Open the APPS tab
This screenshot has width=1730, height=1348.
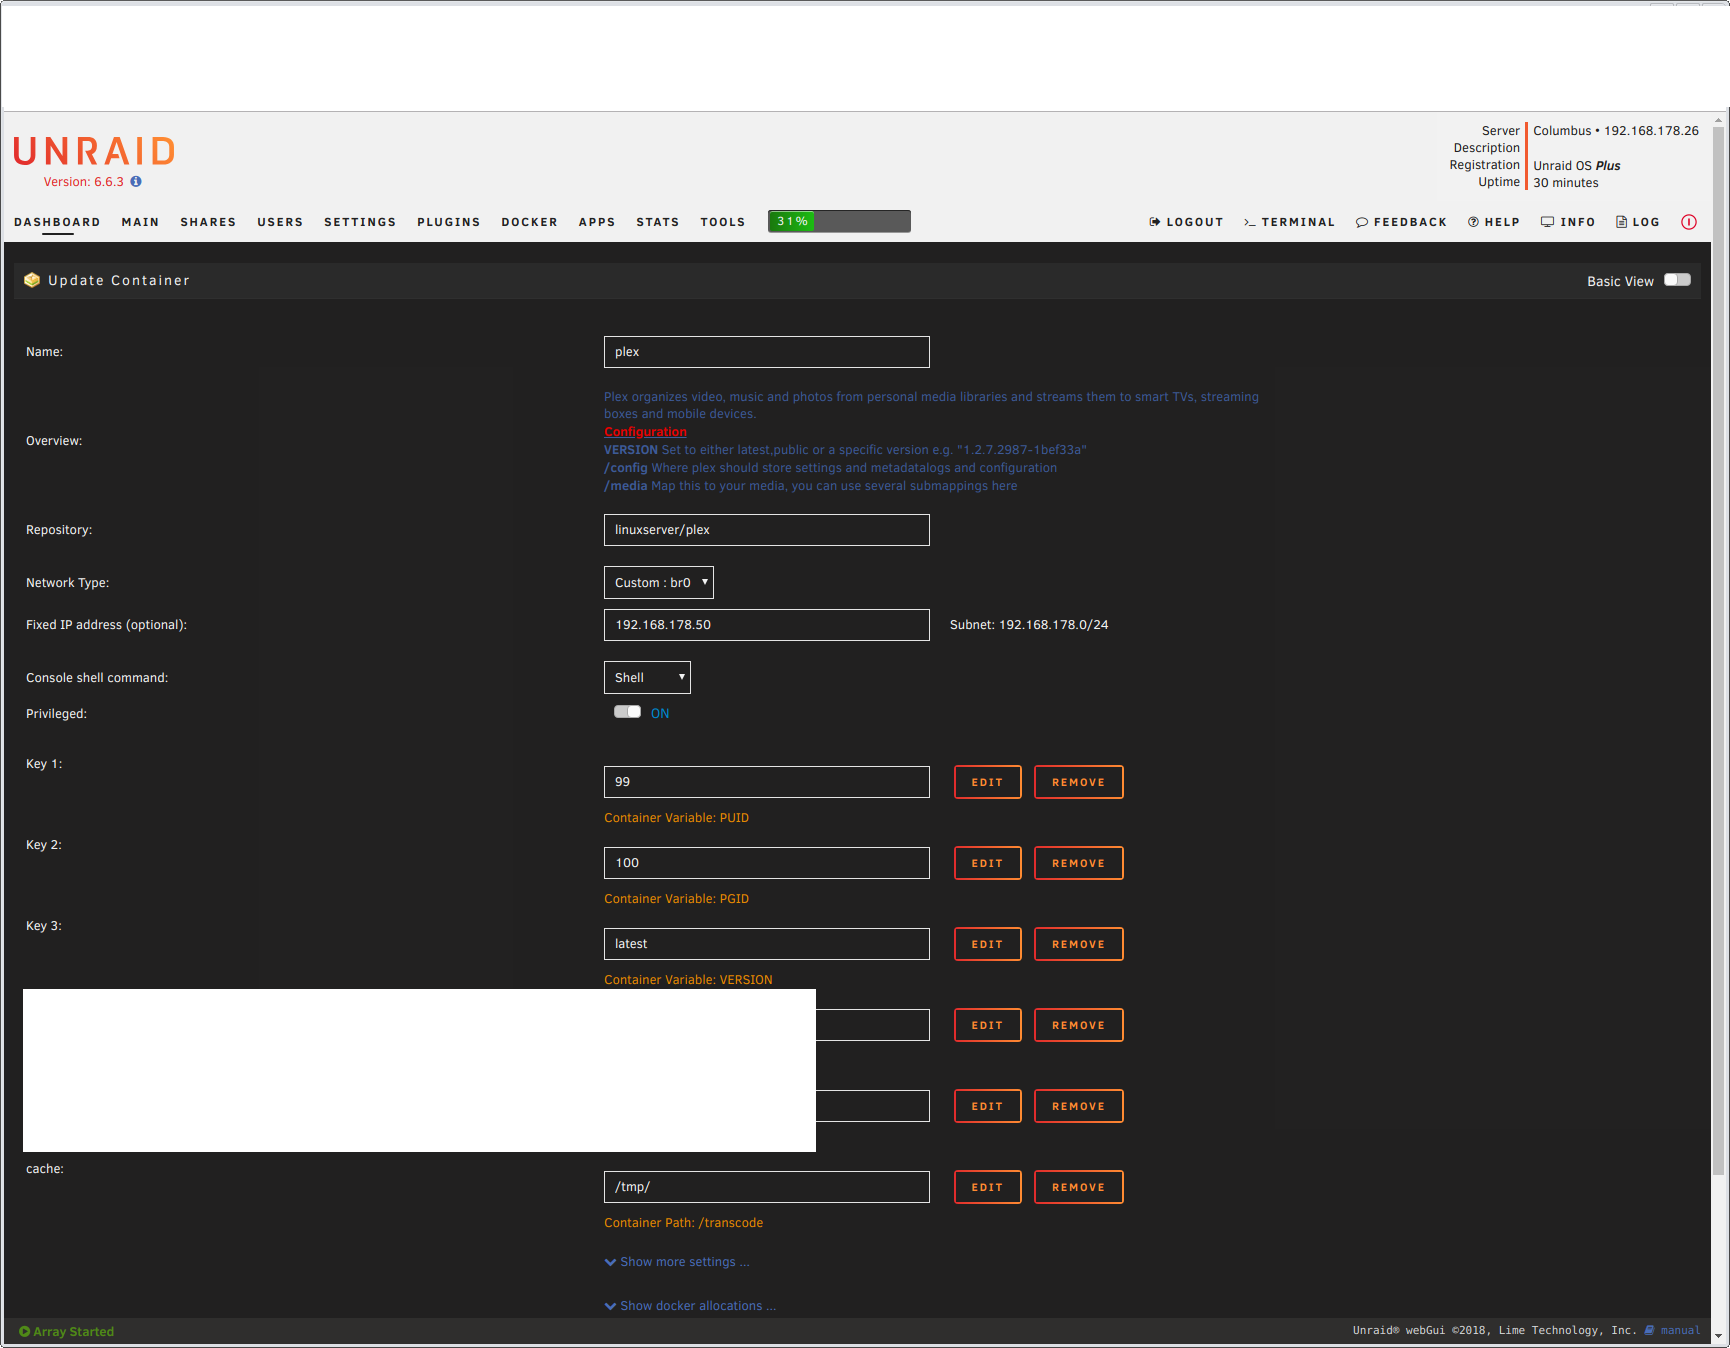click(x=597, y=222)
